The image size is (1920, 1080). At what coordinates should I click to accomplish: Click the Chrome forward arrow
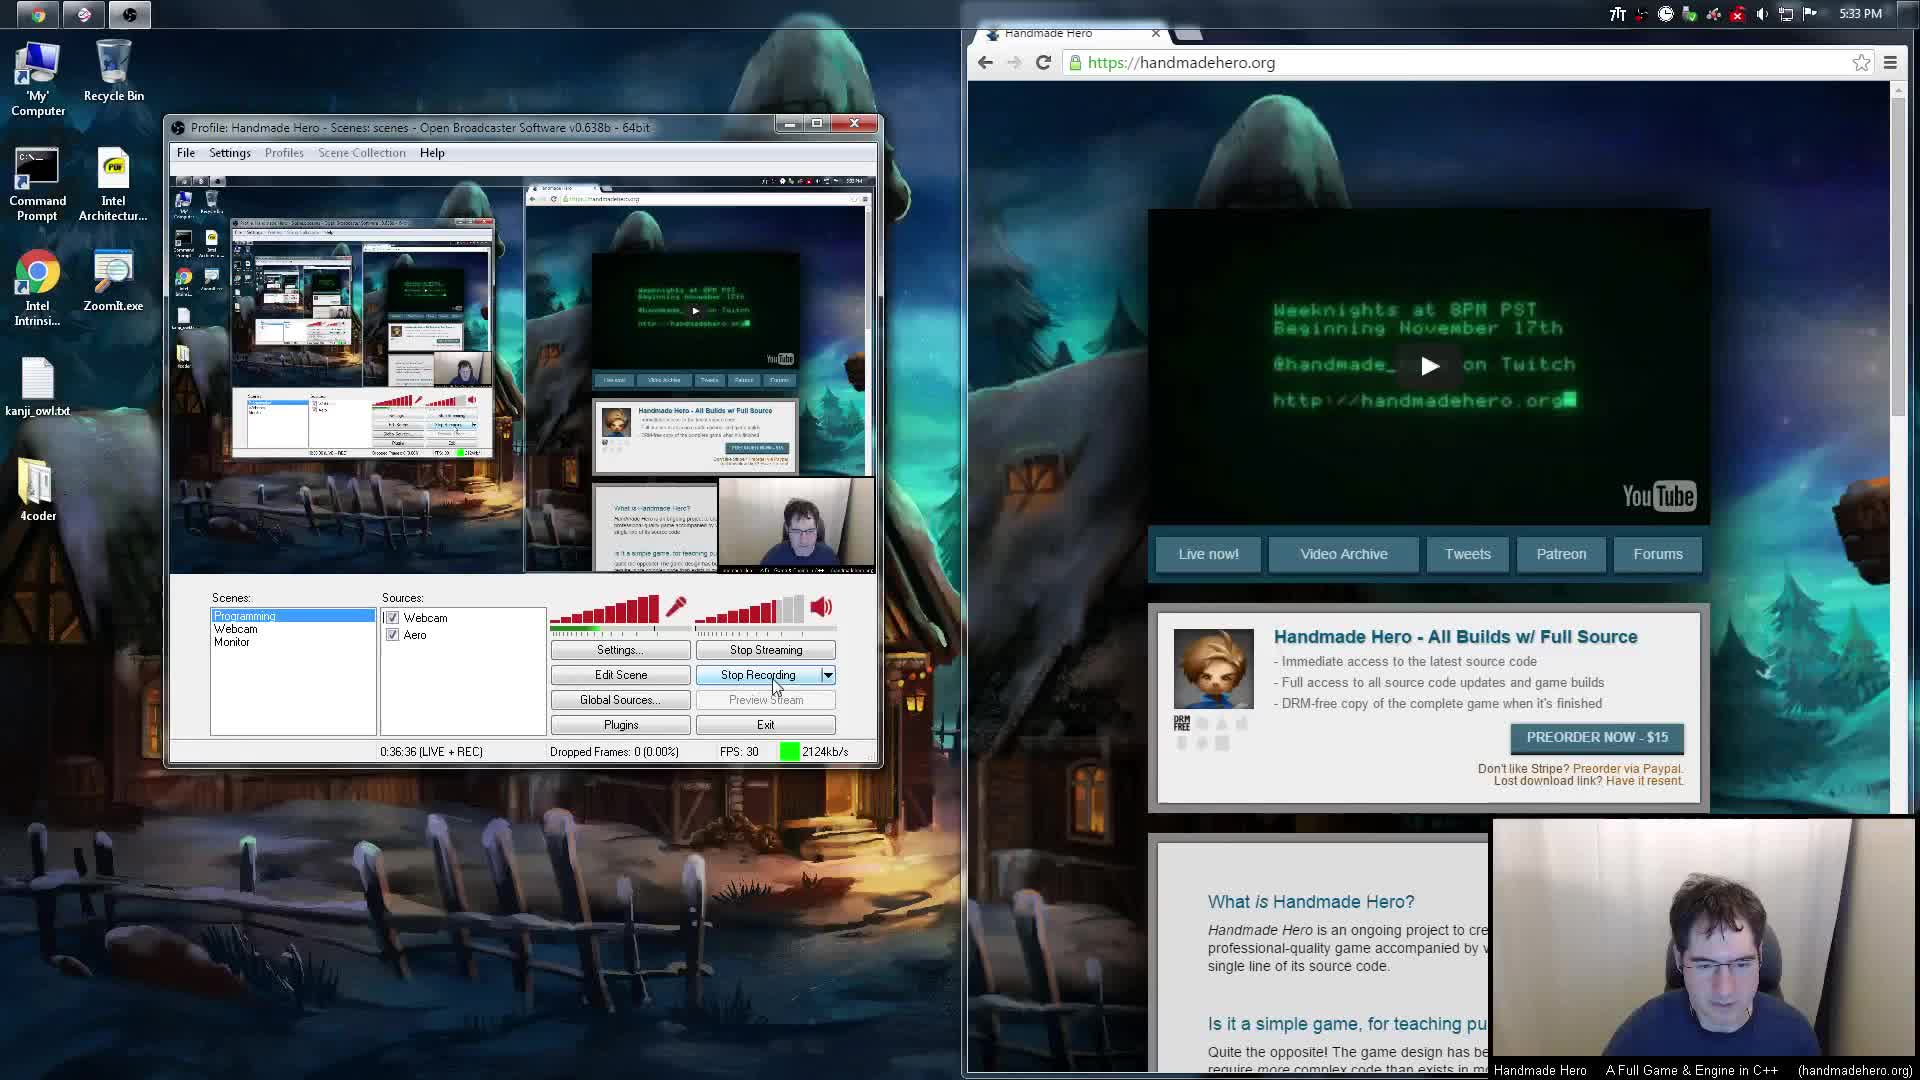1014,62
